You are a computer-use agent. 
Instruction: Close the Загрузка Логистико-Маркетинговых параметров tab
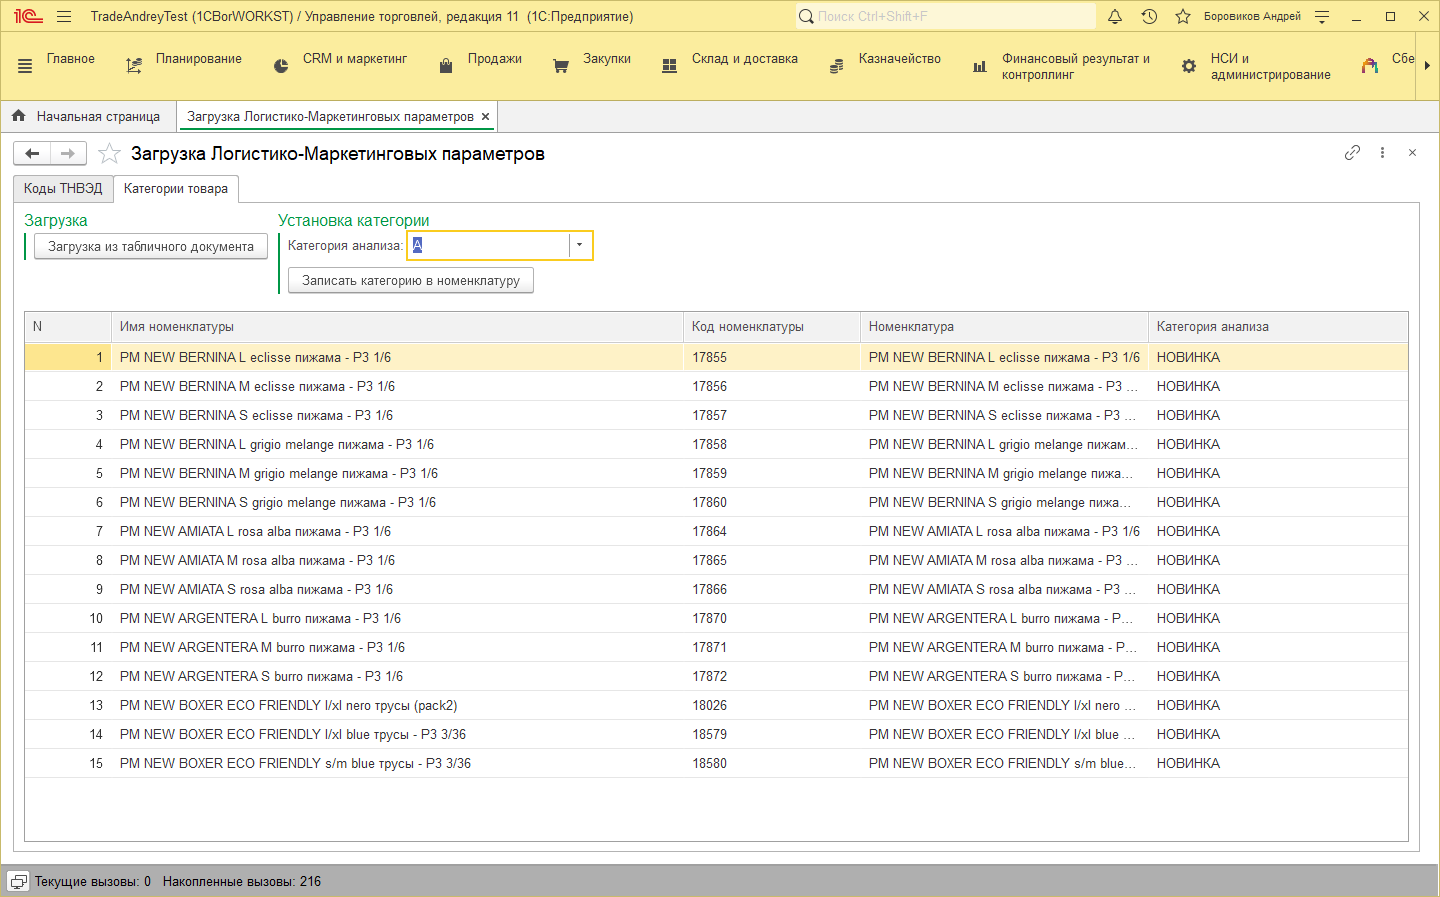485,116
